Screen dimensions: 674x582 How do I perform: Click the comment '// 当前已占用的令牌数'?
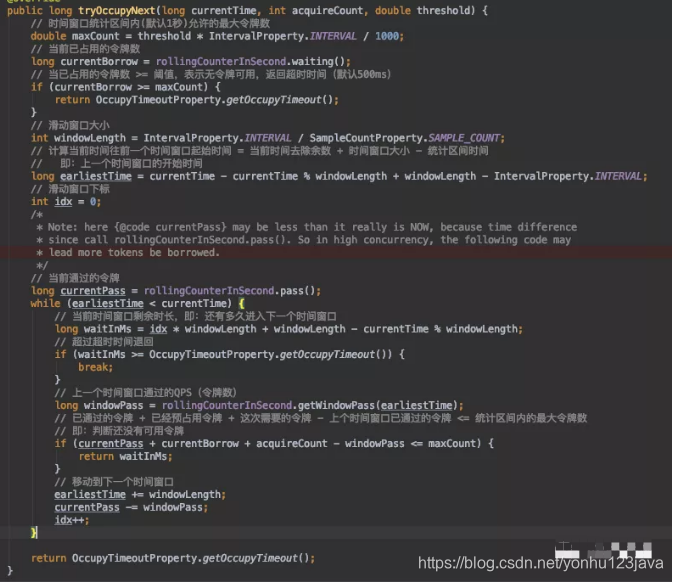85,49
